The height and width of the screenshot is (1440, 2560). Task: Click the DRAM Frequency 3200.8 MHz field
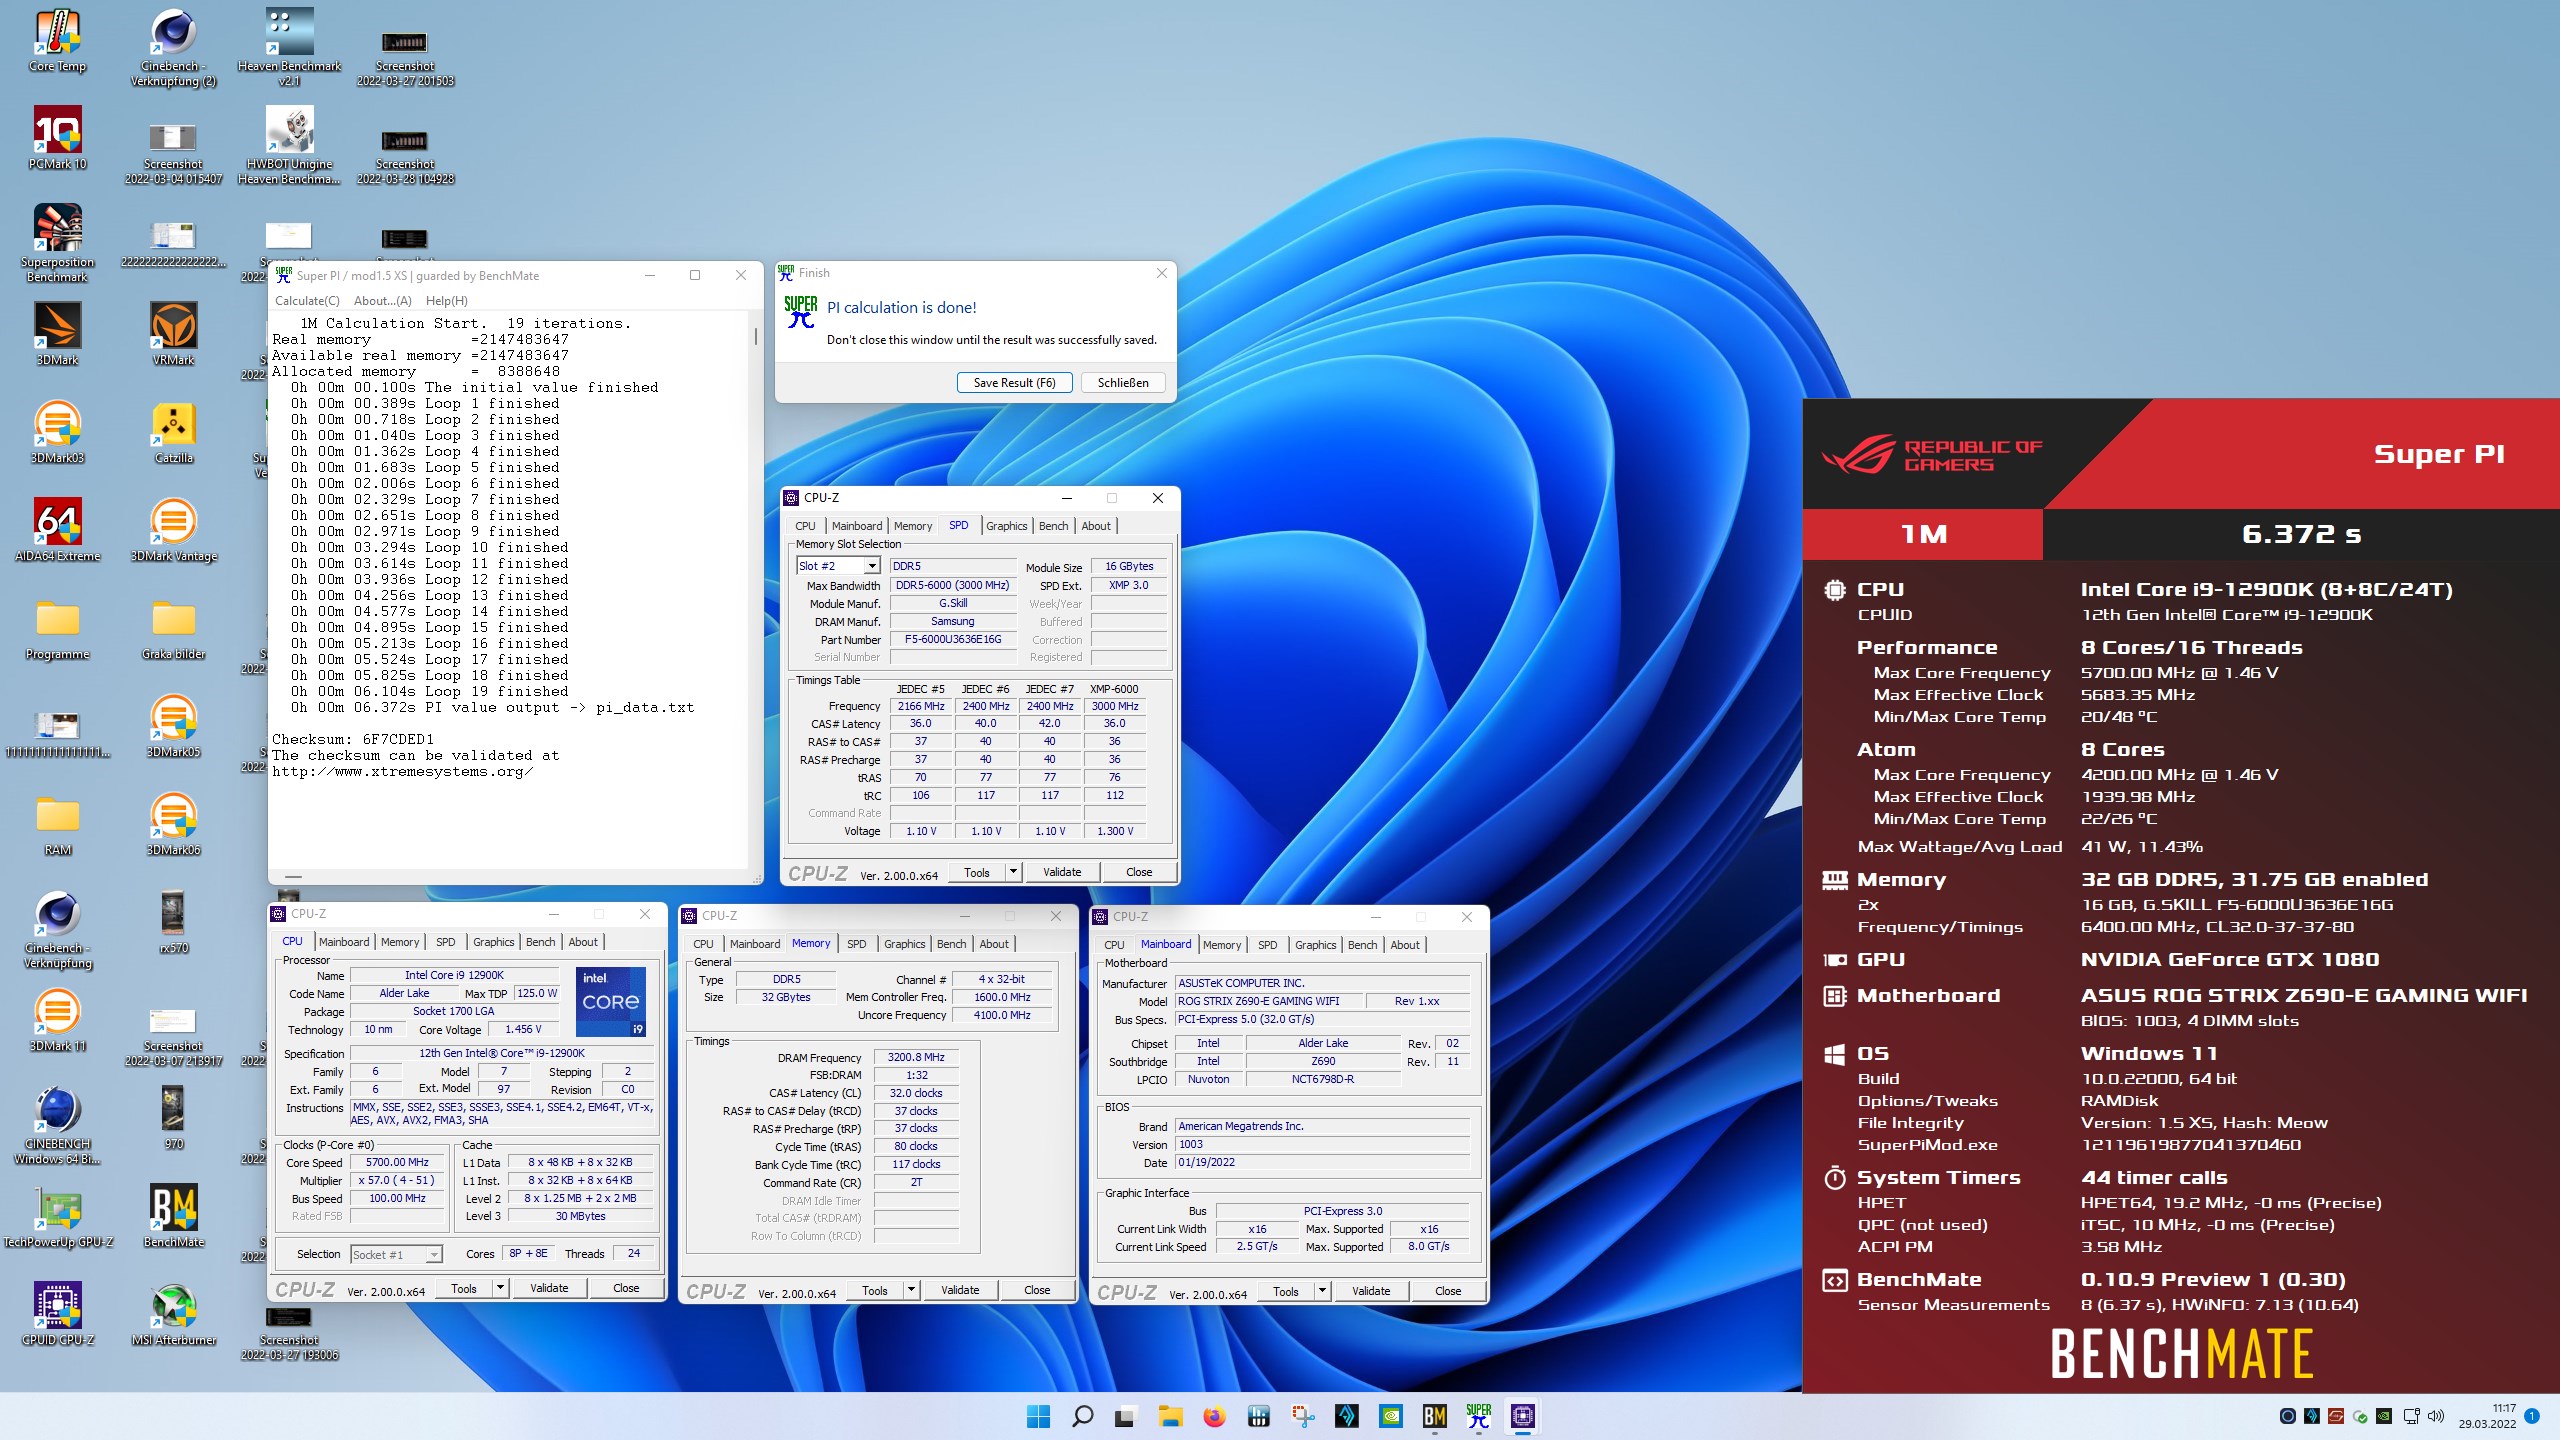916,1057
